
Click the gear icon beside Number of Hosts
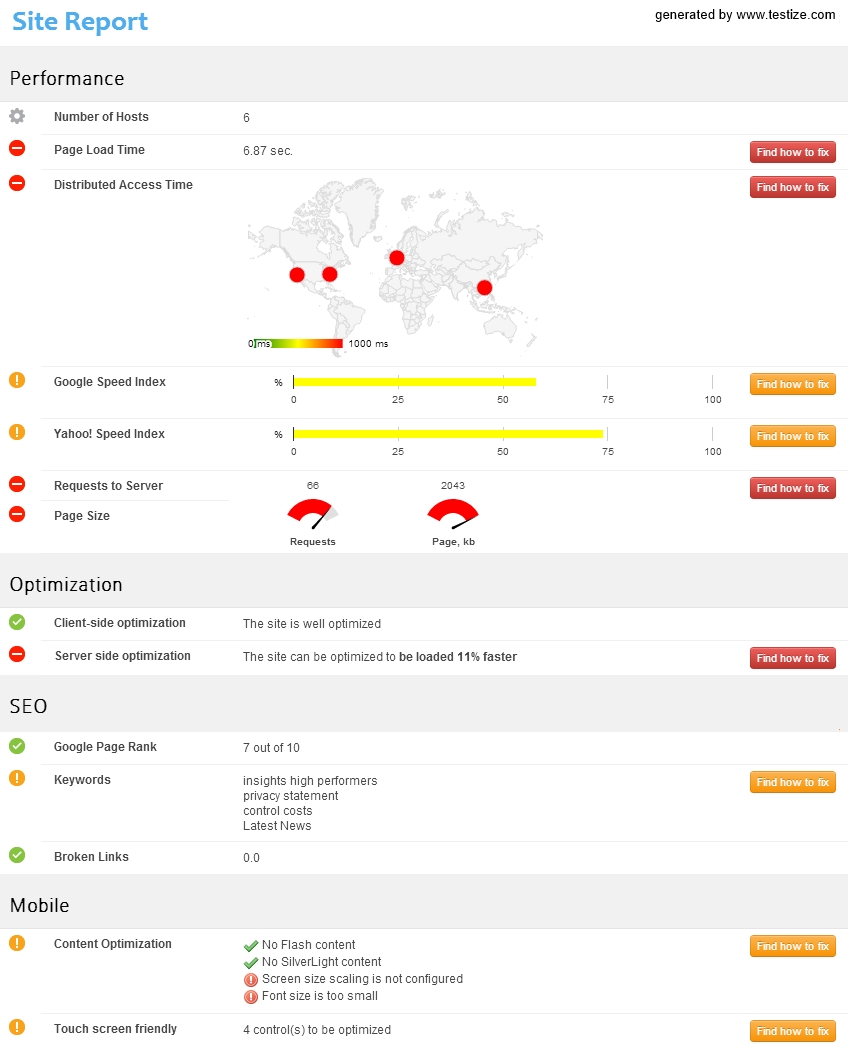[17, 116]
